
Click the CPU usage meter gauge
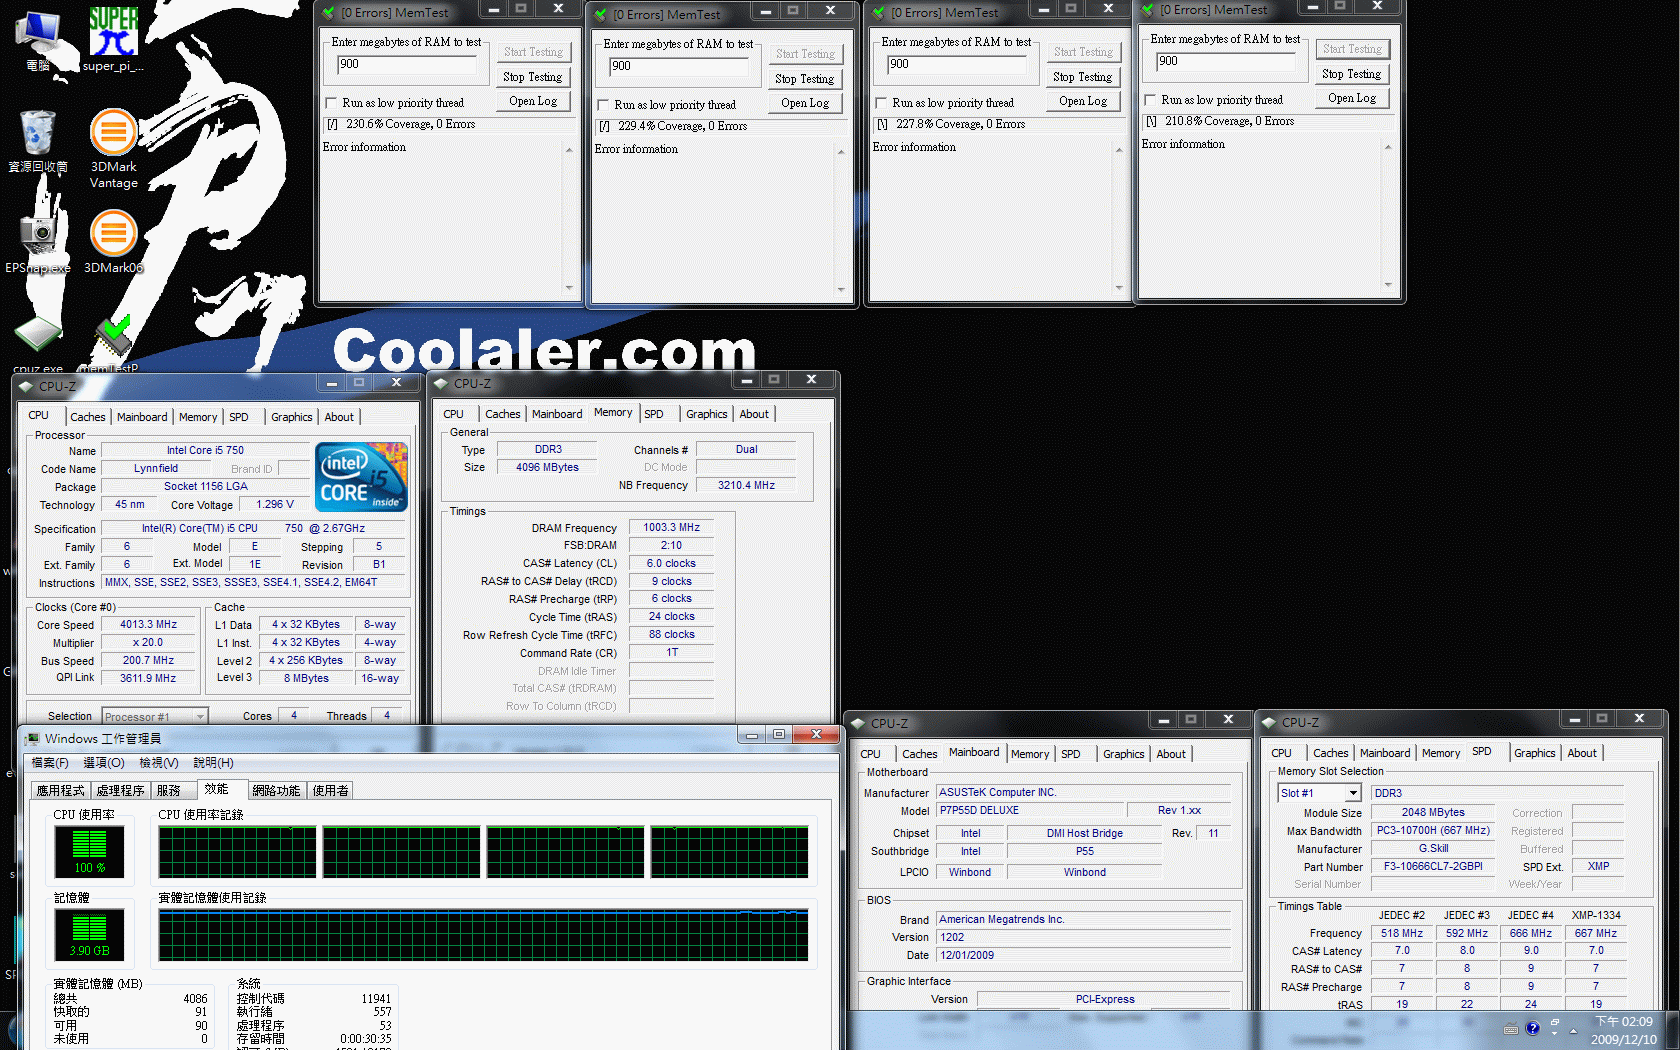[x=89, y=852]
